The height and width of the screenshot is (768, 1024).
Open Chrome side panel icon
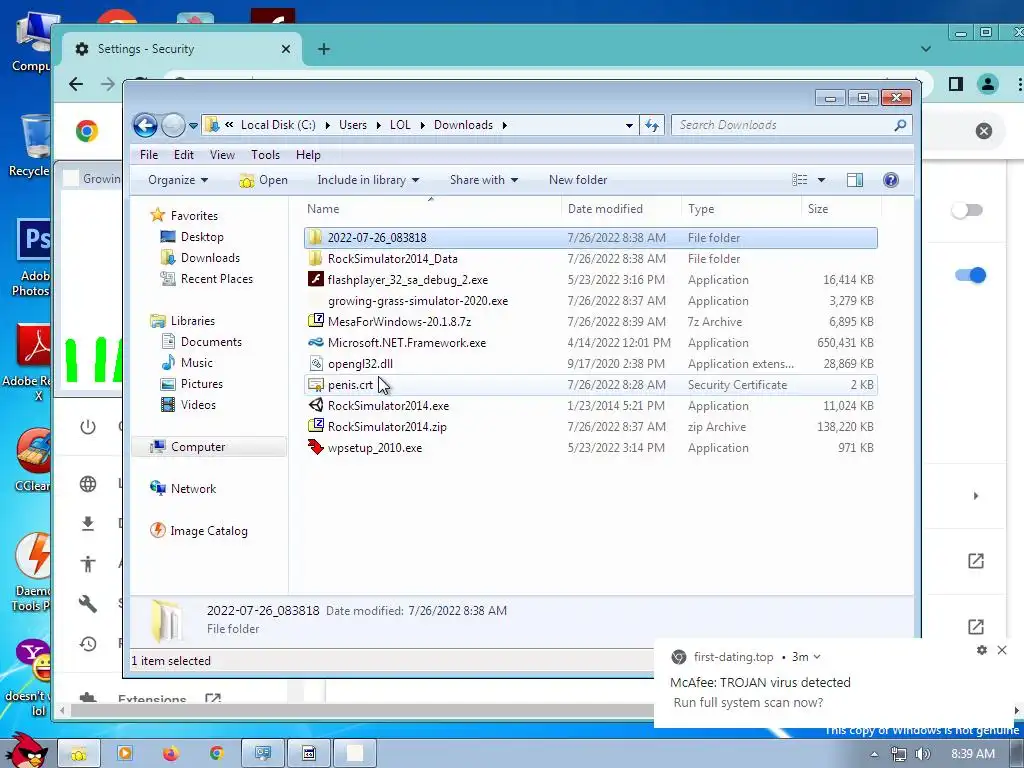pyautogui.click(x=956, y=84)
